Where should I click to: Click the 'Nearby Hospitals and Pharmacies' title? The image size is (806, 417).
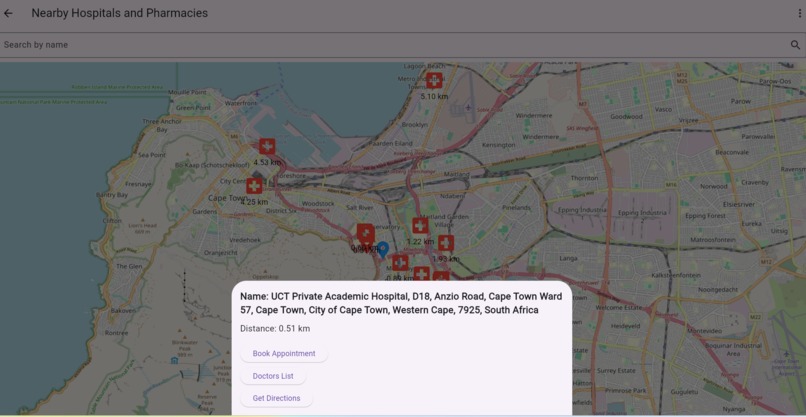pyautogui.click(x=120, y=13)
